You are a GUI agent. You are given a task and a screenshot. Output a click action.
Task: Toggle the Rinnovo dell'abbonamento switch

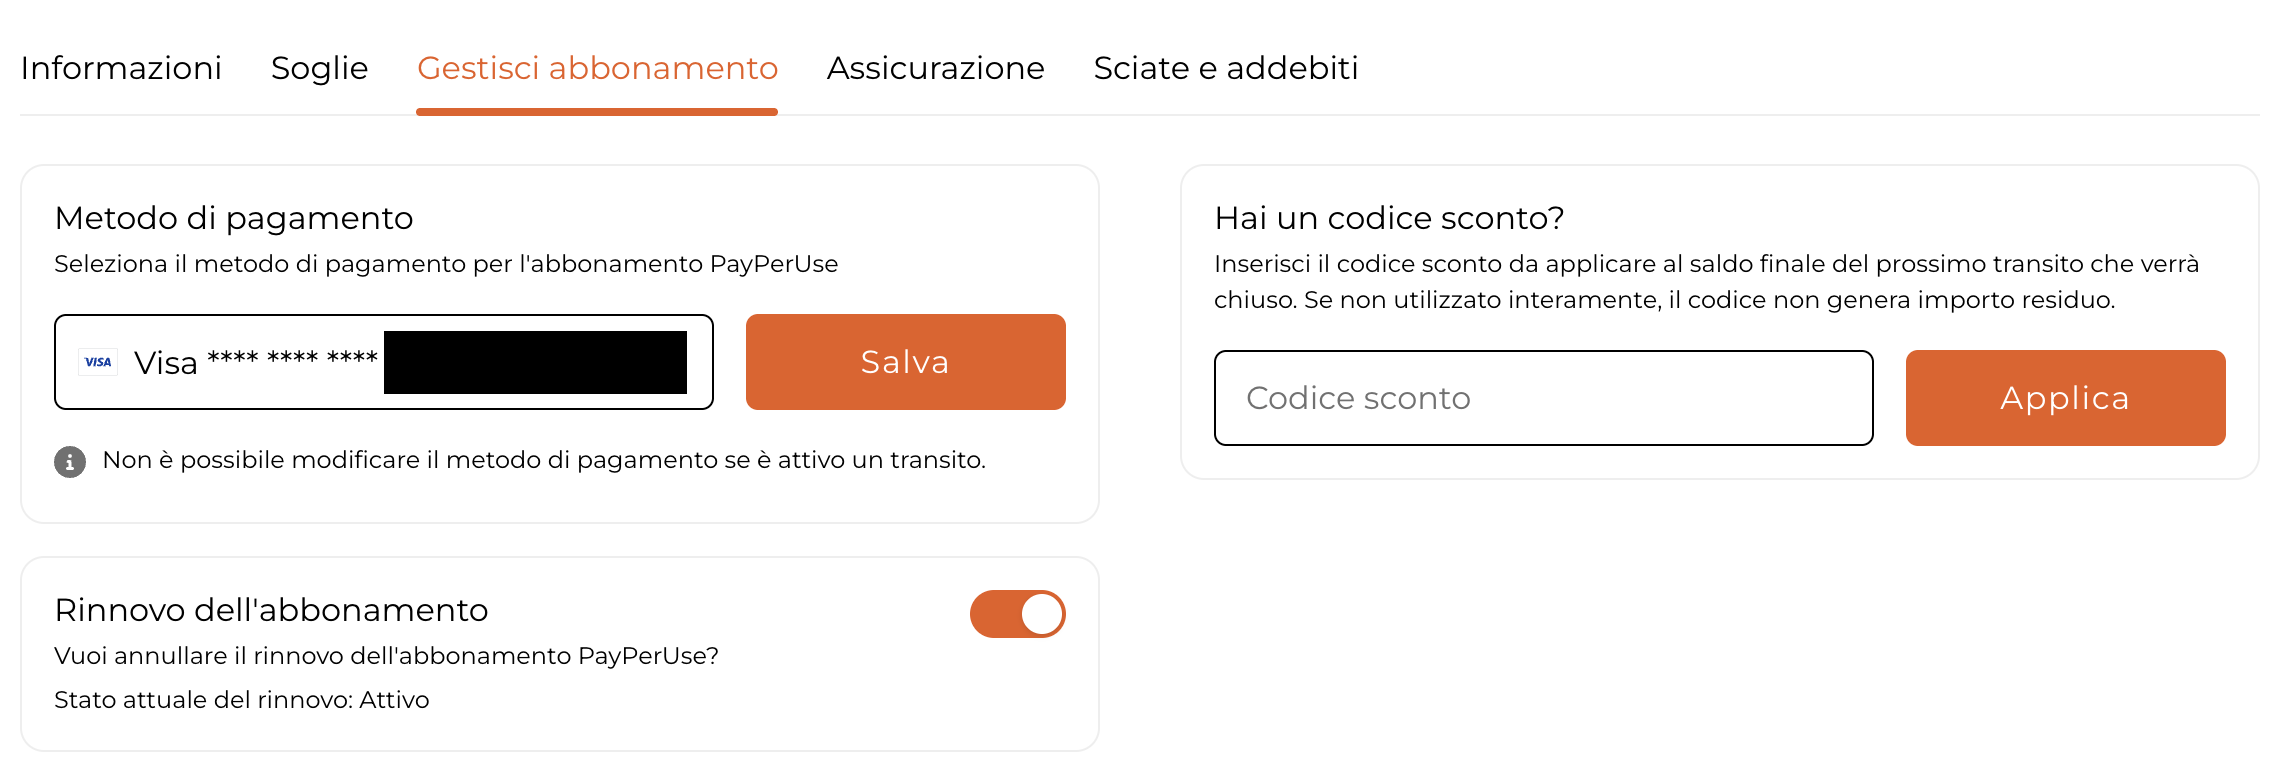coord(1017,614)
